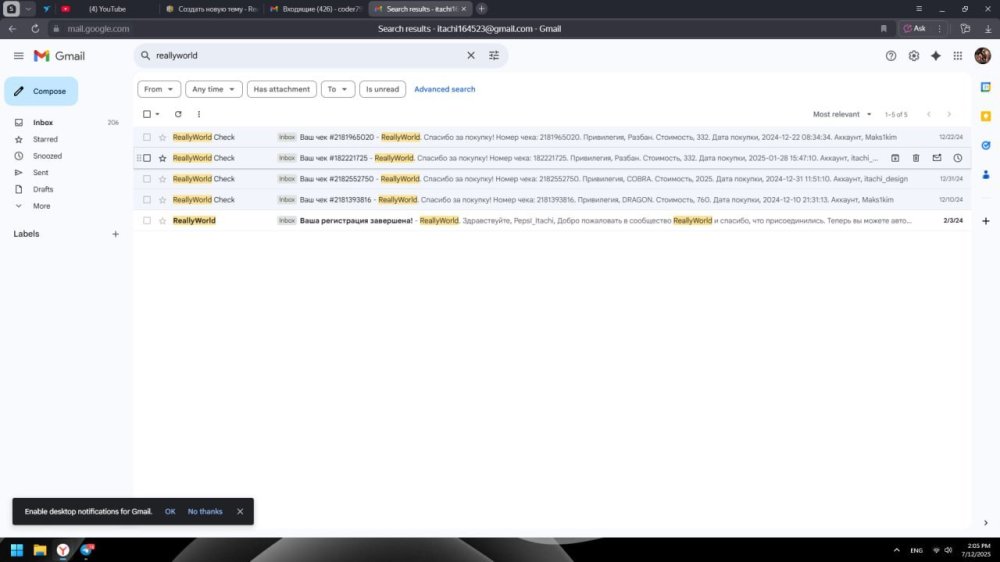This screenshot has height=562, width=1000.
Task: Open the To filter dropdown
Action: [337, 89]
